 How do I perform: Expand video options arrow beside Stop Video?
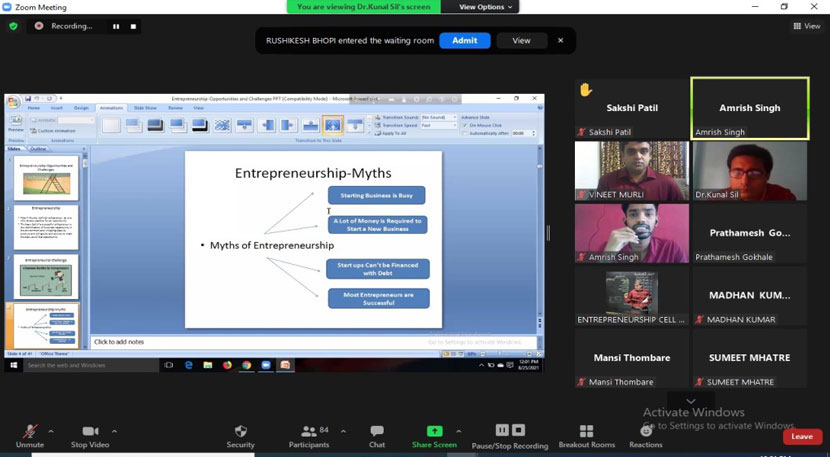point(114,432)
